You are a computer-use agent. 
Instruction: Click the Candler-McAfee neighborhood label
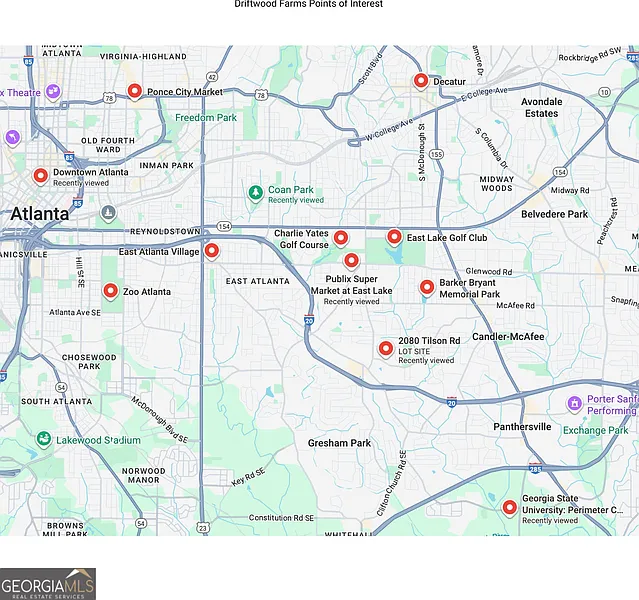tap(508, 337)
